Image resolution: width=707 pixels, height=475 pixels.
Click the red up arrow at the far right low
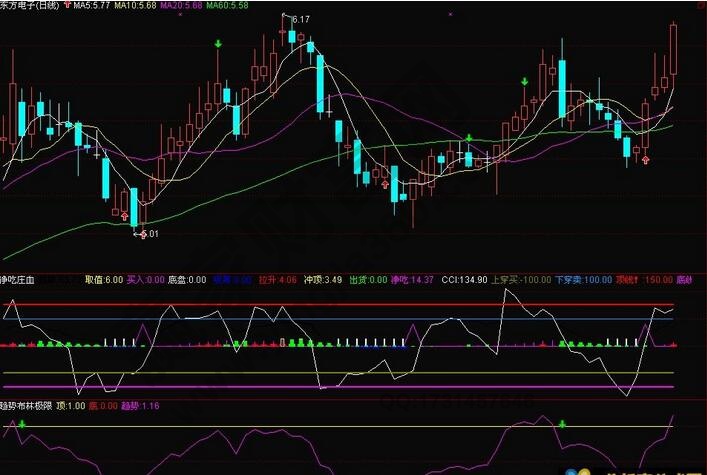(x=645, y=159)
